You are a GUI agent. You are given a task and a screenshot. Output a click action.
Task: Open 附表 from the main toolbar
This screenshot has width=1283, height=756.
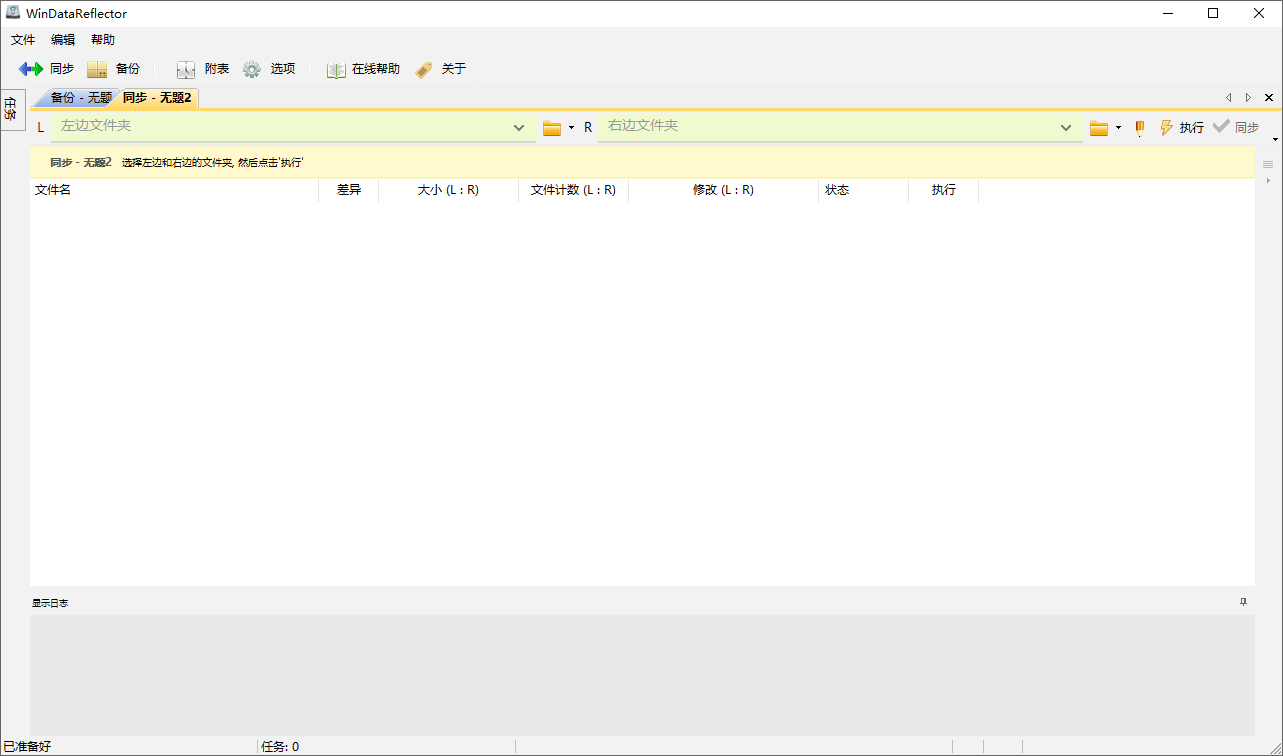click(x=203, y=69)
